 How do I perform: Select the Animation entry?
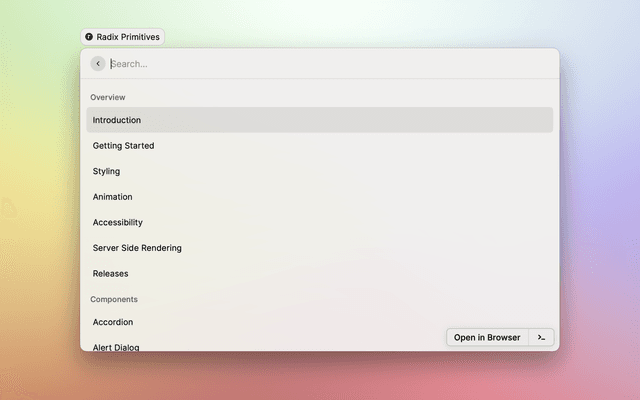[112, 197]
